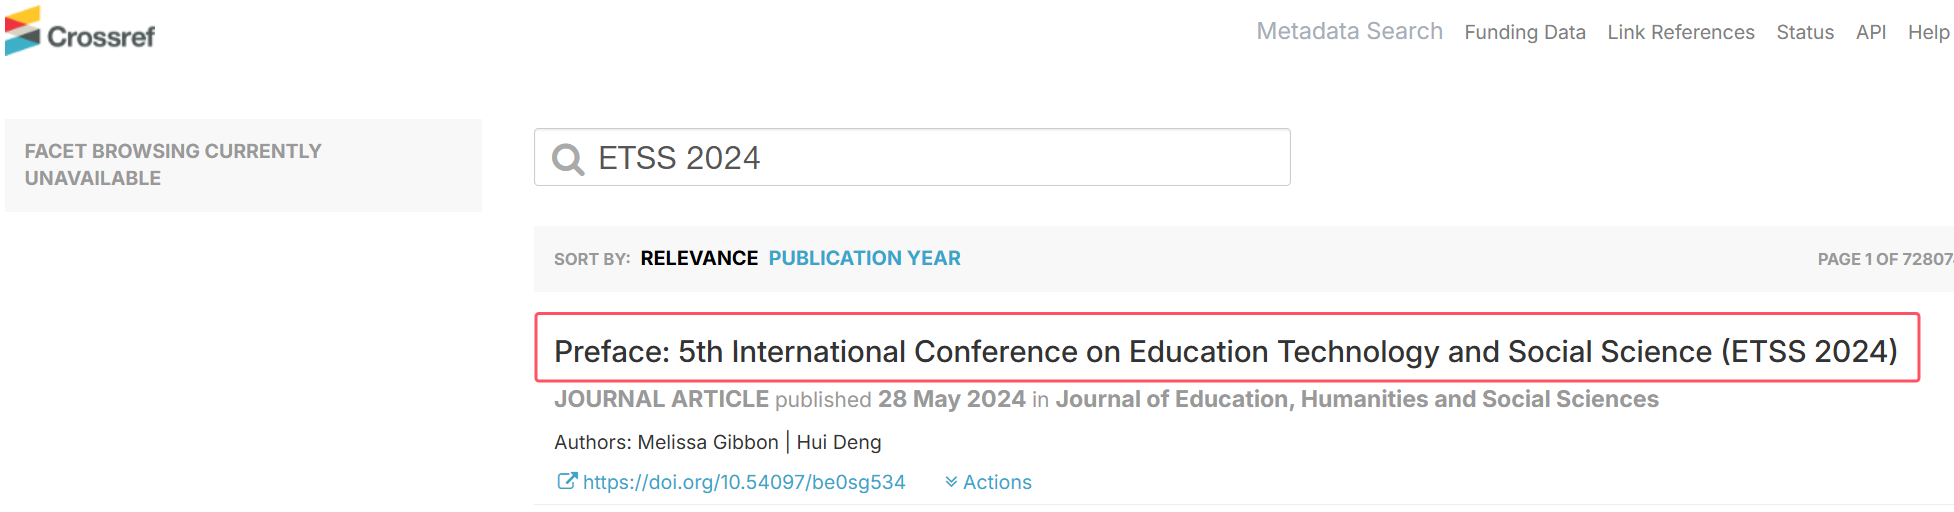Click the Crossref logo icon
Screen dimensions: 1954x512
click(22, 31)
